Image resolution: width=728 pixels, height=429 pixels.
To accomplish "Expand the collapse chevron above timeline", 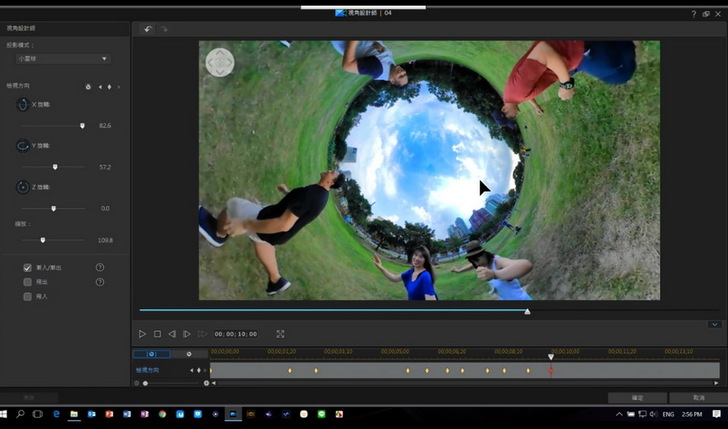I will (x=714, y=324).
